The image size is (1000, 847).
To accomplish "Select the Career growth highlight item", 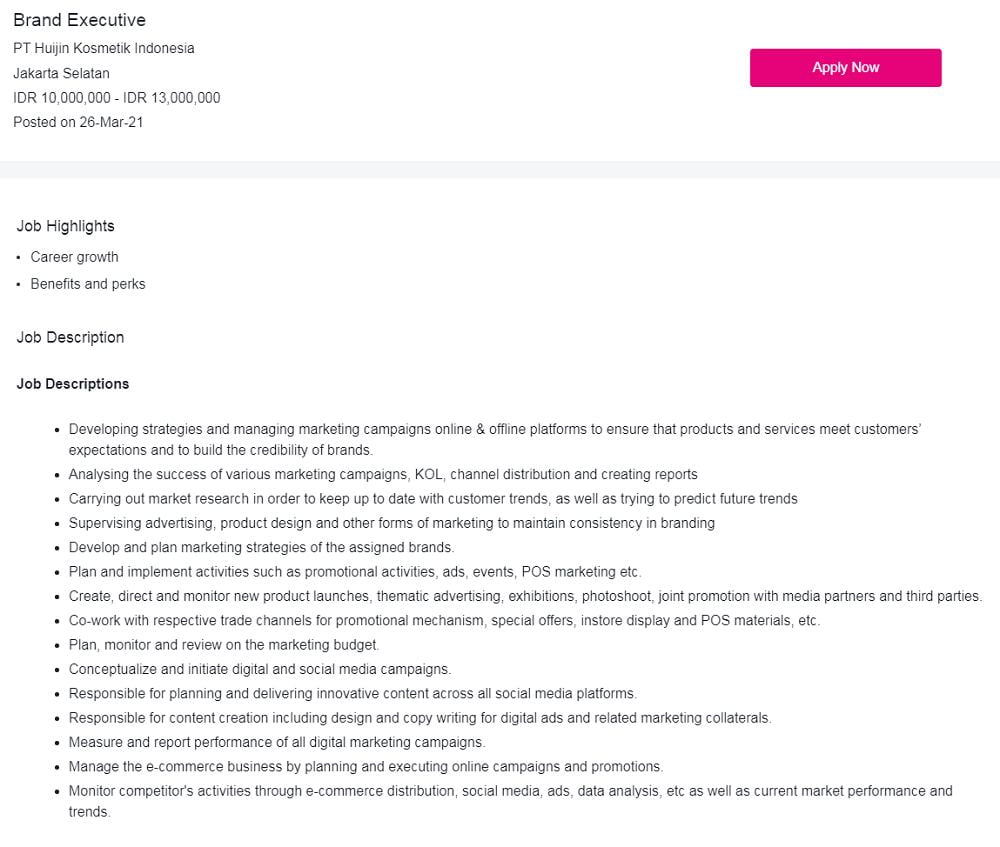I will (x=74, y=257).
